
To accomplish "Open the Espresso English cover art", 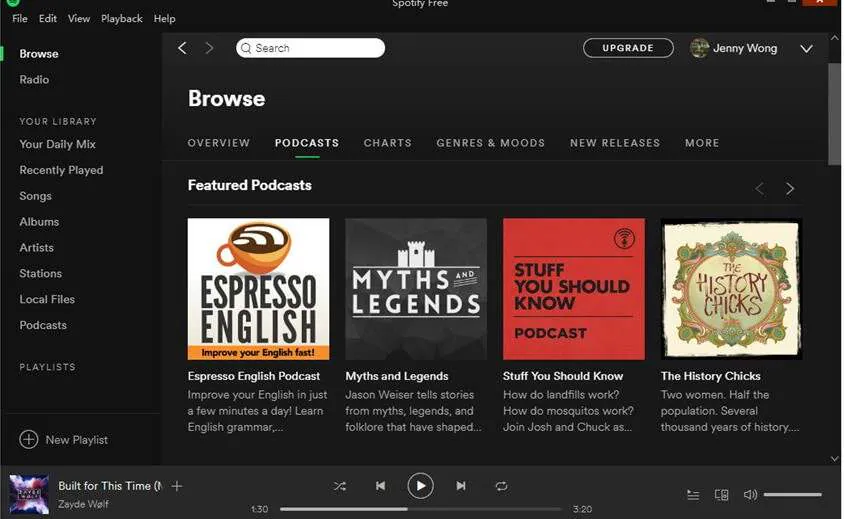I will point(258,289).
